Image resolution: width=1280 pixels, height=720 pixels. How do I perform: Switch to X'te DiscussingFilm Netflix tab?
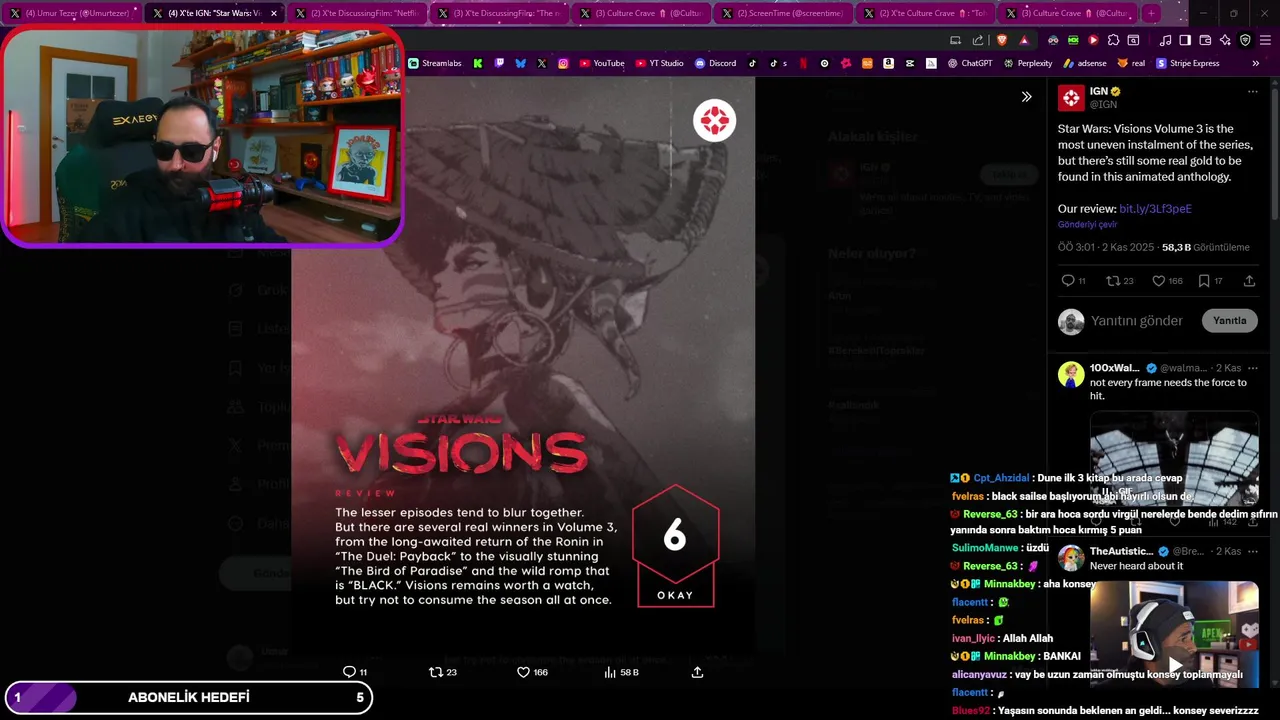[357, 13]
